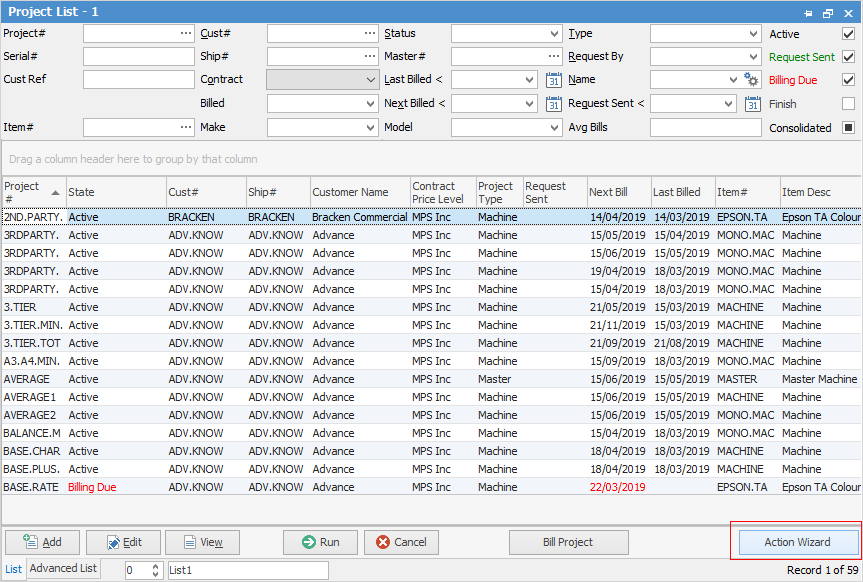The width and height of the screenshot is (863, 582).
Task: Click the Cust# lookup ellipsis button
Action: pyautogui.click(x=370, y=34)
